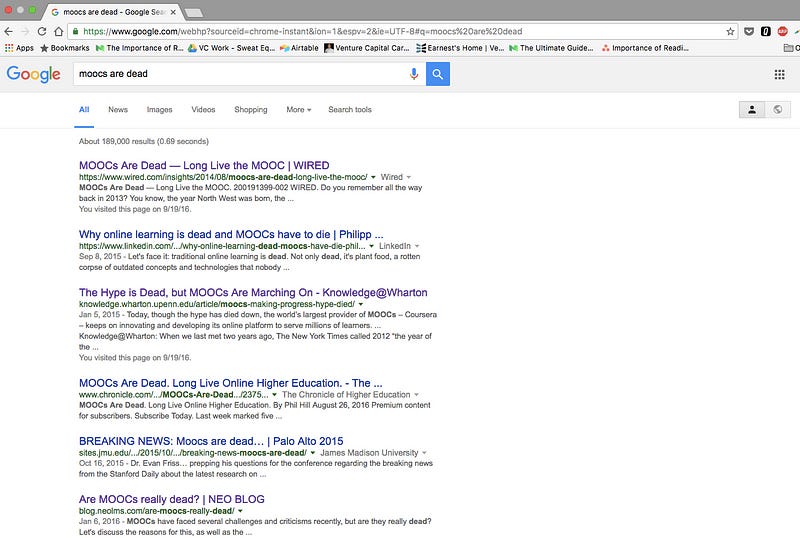This screenshot has width=800, height=538.
Task: Click the browser address bar URL
Action: tap(303, 32)
